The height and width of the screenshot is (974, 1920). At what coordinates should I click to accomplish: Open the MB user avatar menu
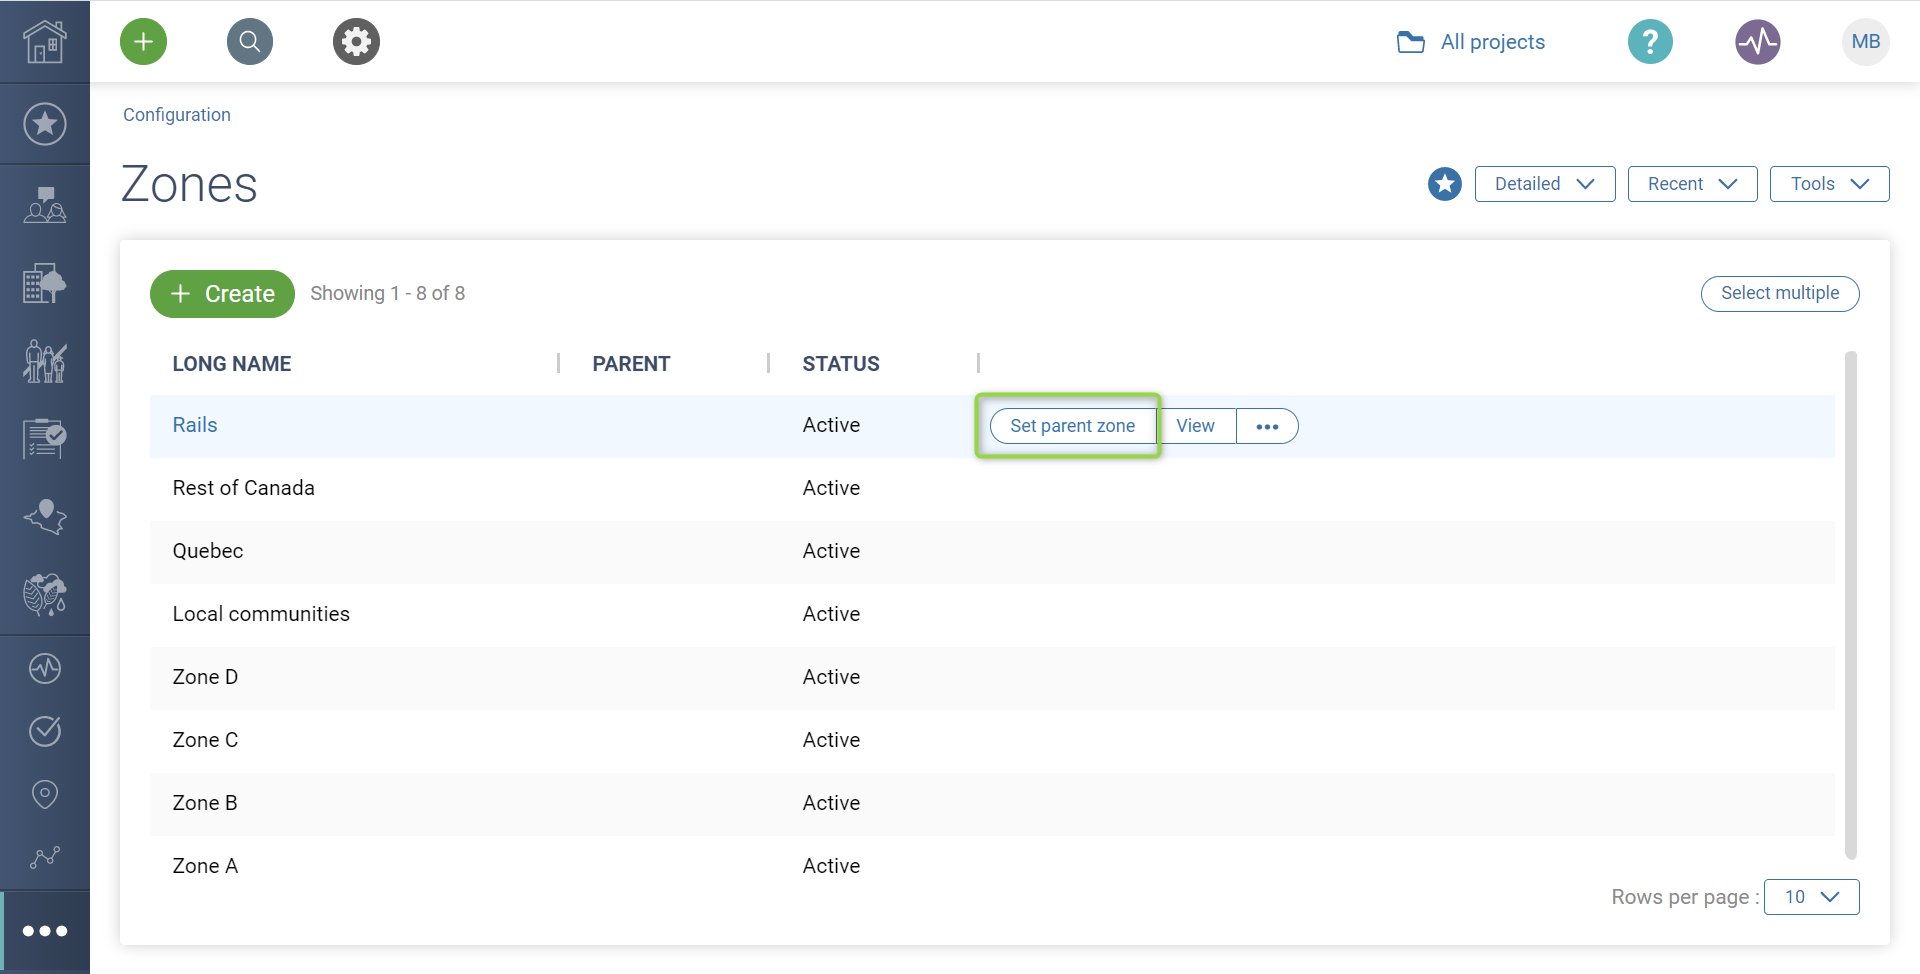click(x=1865, y=42)
